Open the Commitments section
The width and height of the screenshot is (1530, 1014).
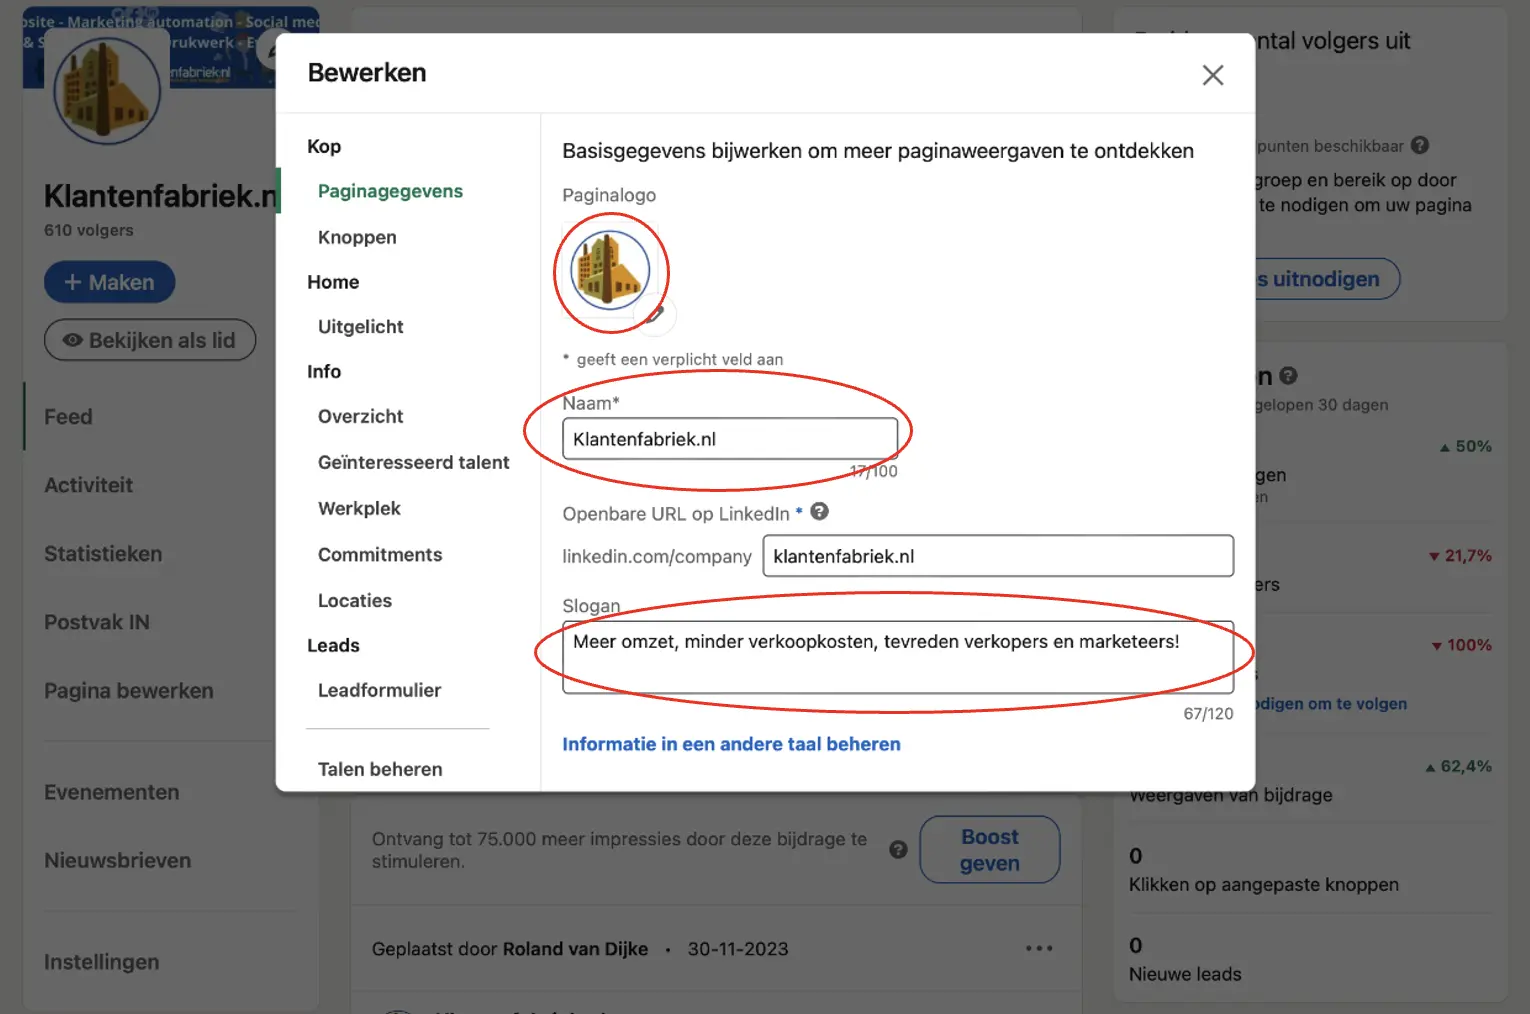[x=380, y=554]
